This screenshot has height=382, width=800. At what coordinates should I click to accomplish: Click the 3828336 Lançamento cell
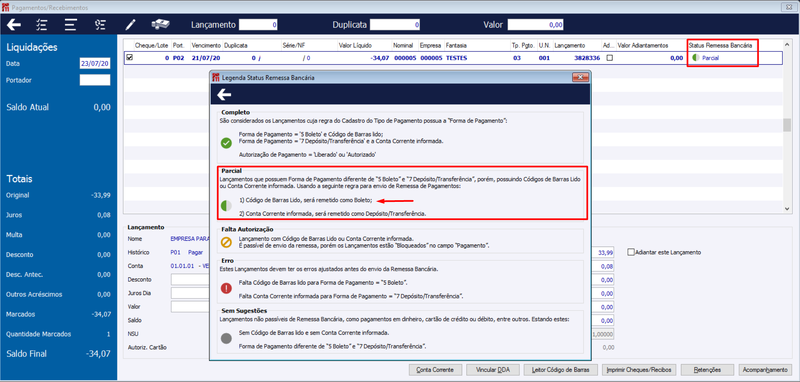(588, 58)
